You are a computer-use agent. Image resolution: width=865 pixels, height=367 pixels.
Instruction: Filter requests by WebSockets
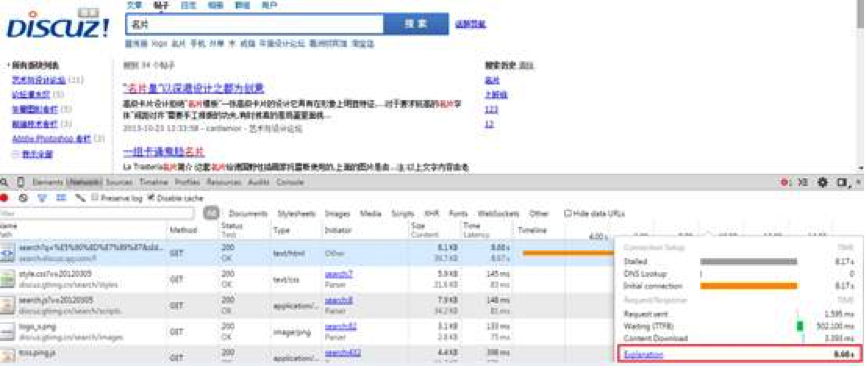[x=498, y=214]
